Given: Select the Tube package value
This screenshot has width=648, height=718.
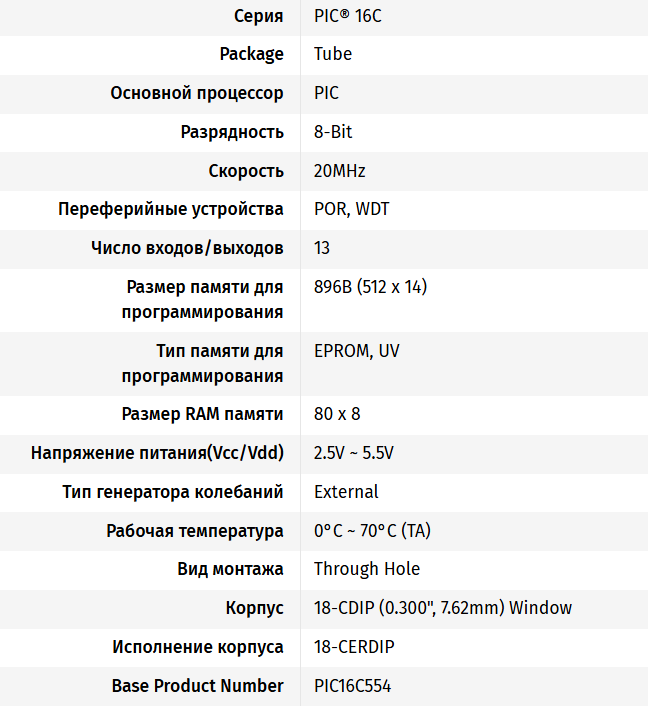Looking at the screenshot, I should (x=333, y=54).
